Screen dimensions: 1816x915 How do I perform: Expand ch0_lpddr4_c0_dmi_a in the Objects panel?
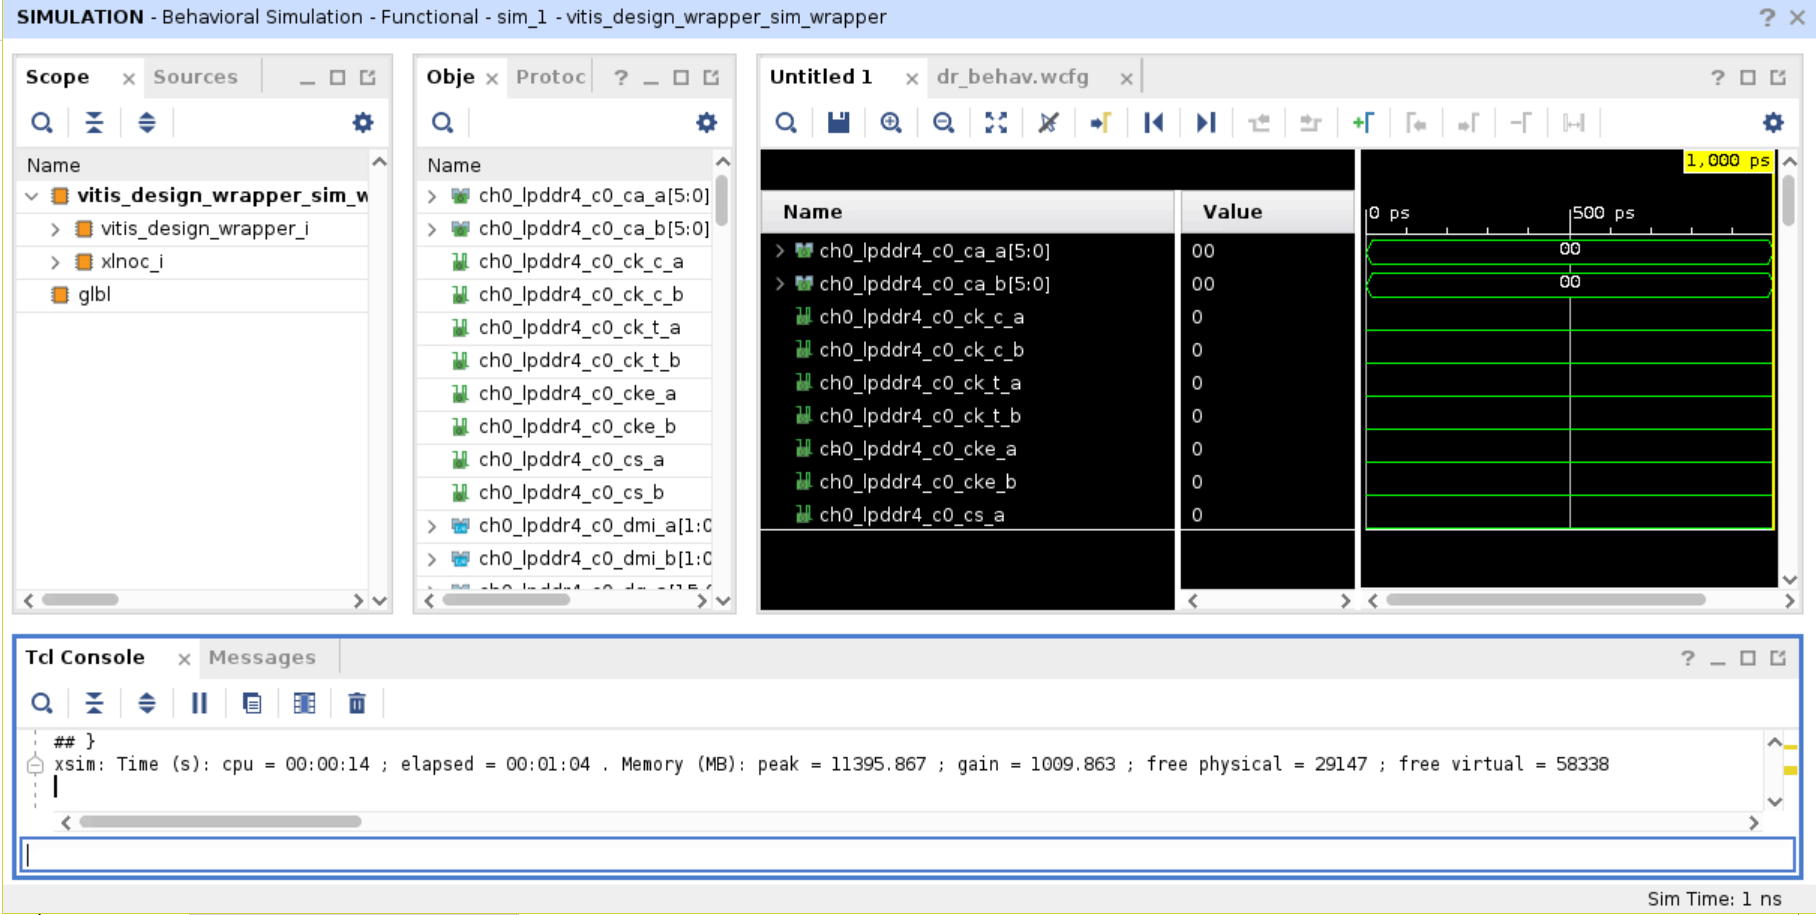coord(431,525)
